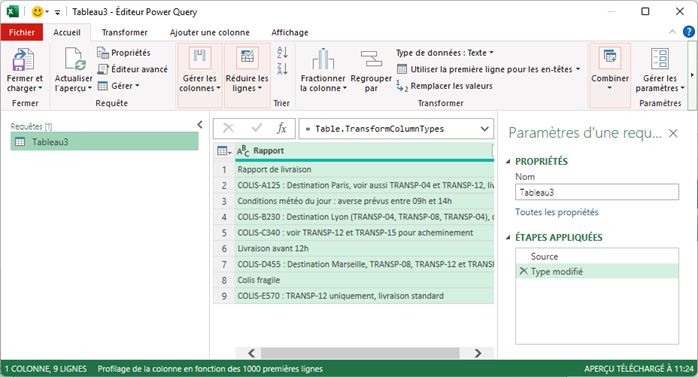Select the COLIS-D455 row cell
This screenshot has height=377, width=698.
tap(365, 264)
